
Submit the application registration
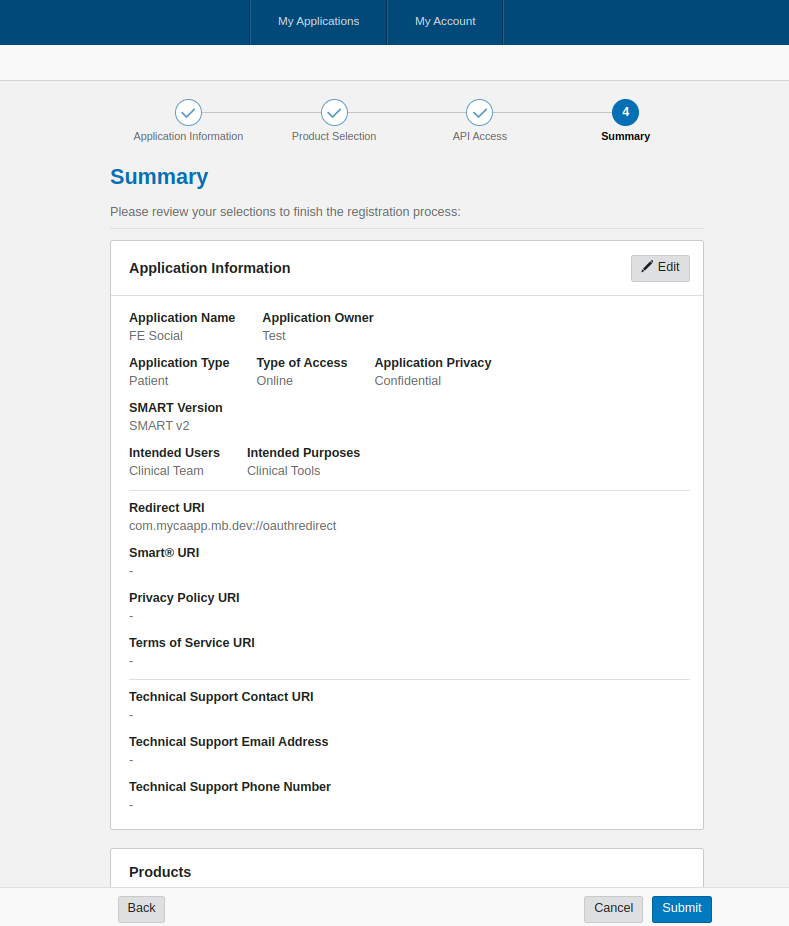pos(681,908)
